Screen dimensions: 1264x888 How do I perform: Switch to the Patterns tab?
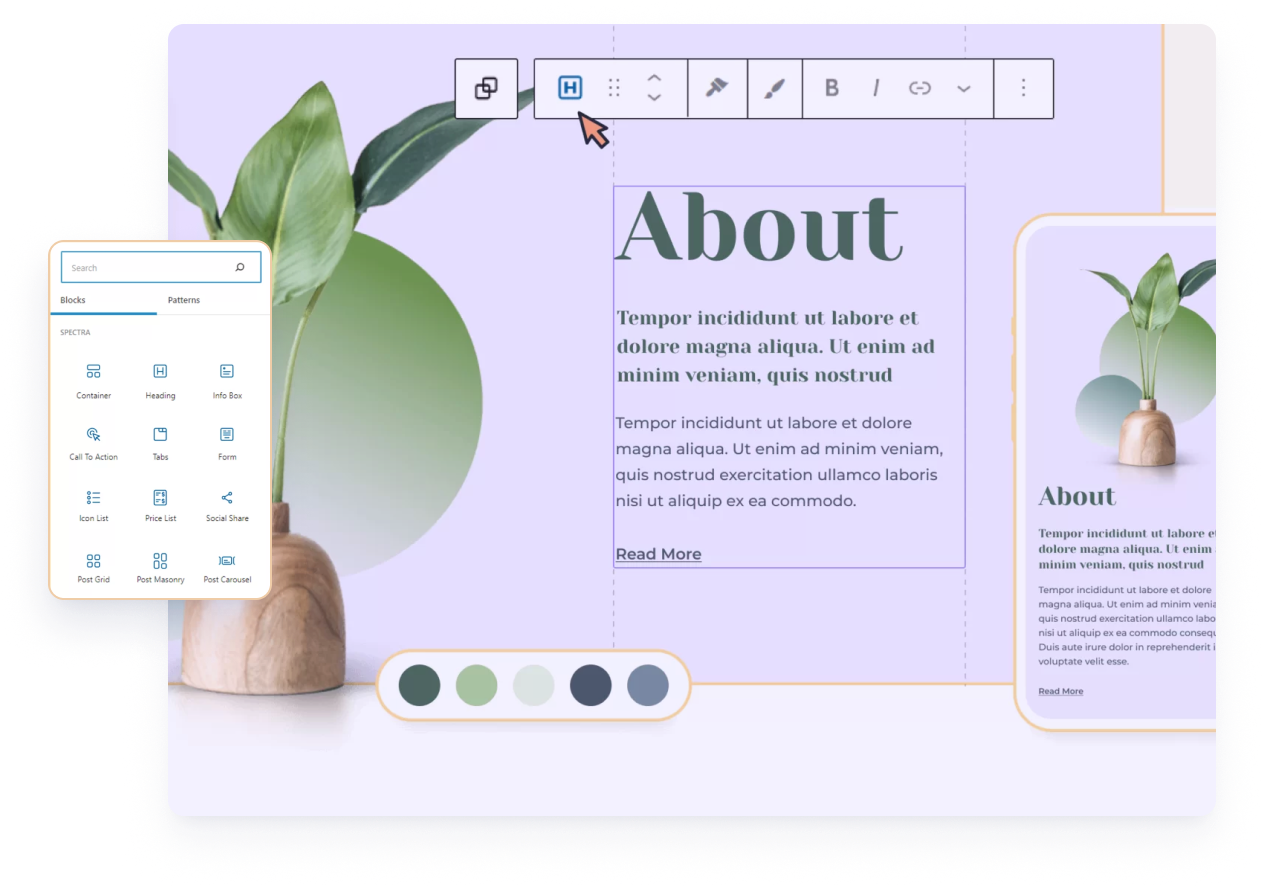(x=184, y=300)
